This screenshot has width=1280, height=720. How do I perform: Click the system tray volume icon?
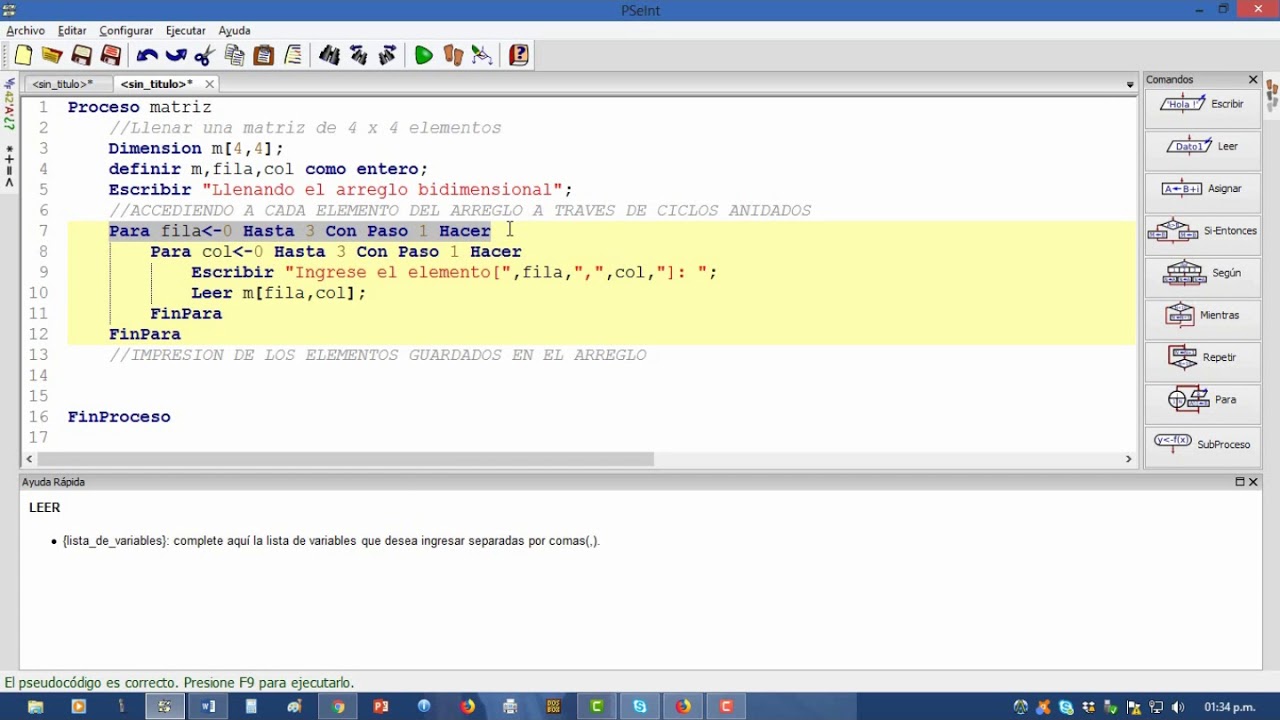pyautogui.click(x=1177, y=707)
